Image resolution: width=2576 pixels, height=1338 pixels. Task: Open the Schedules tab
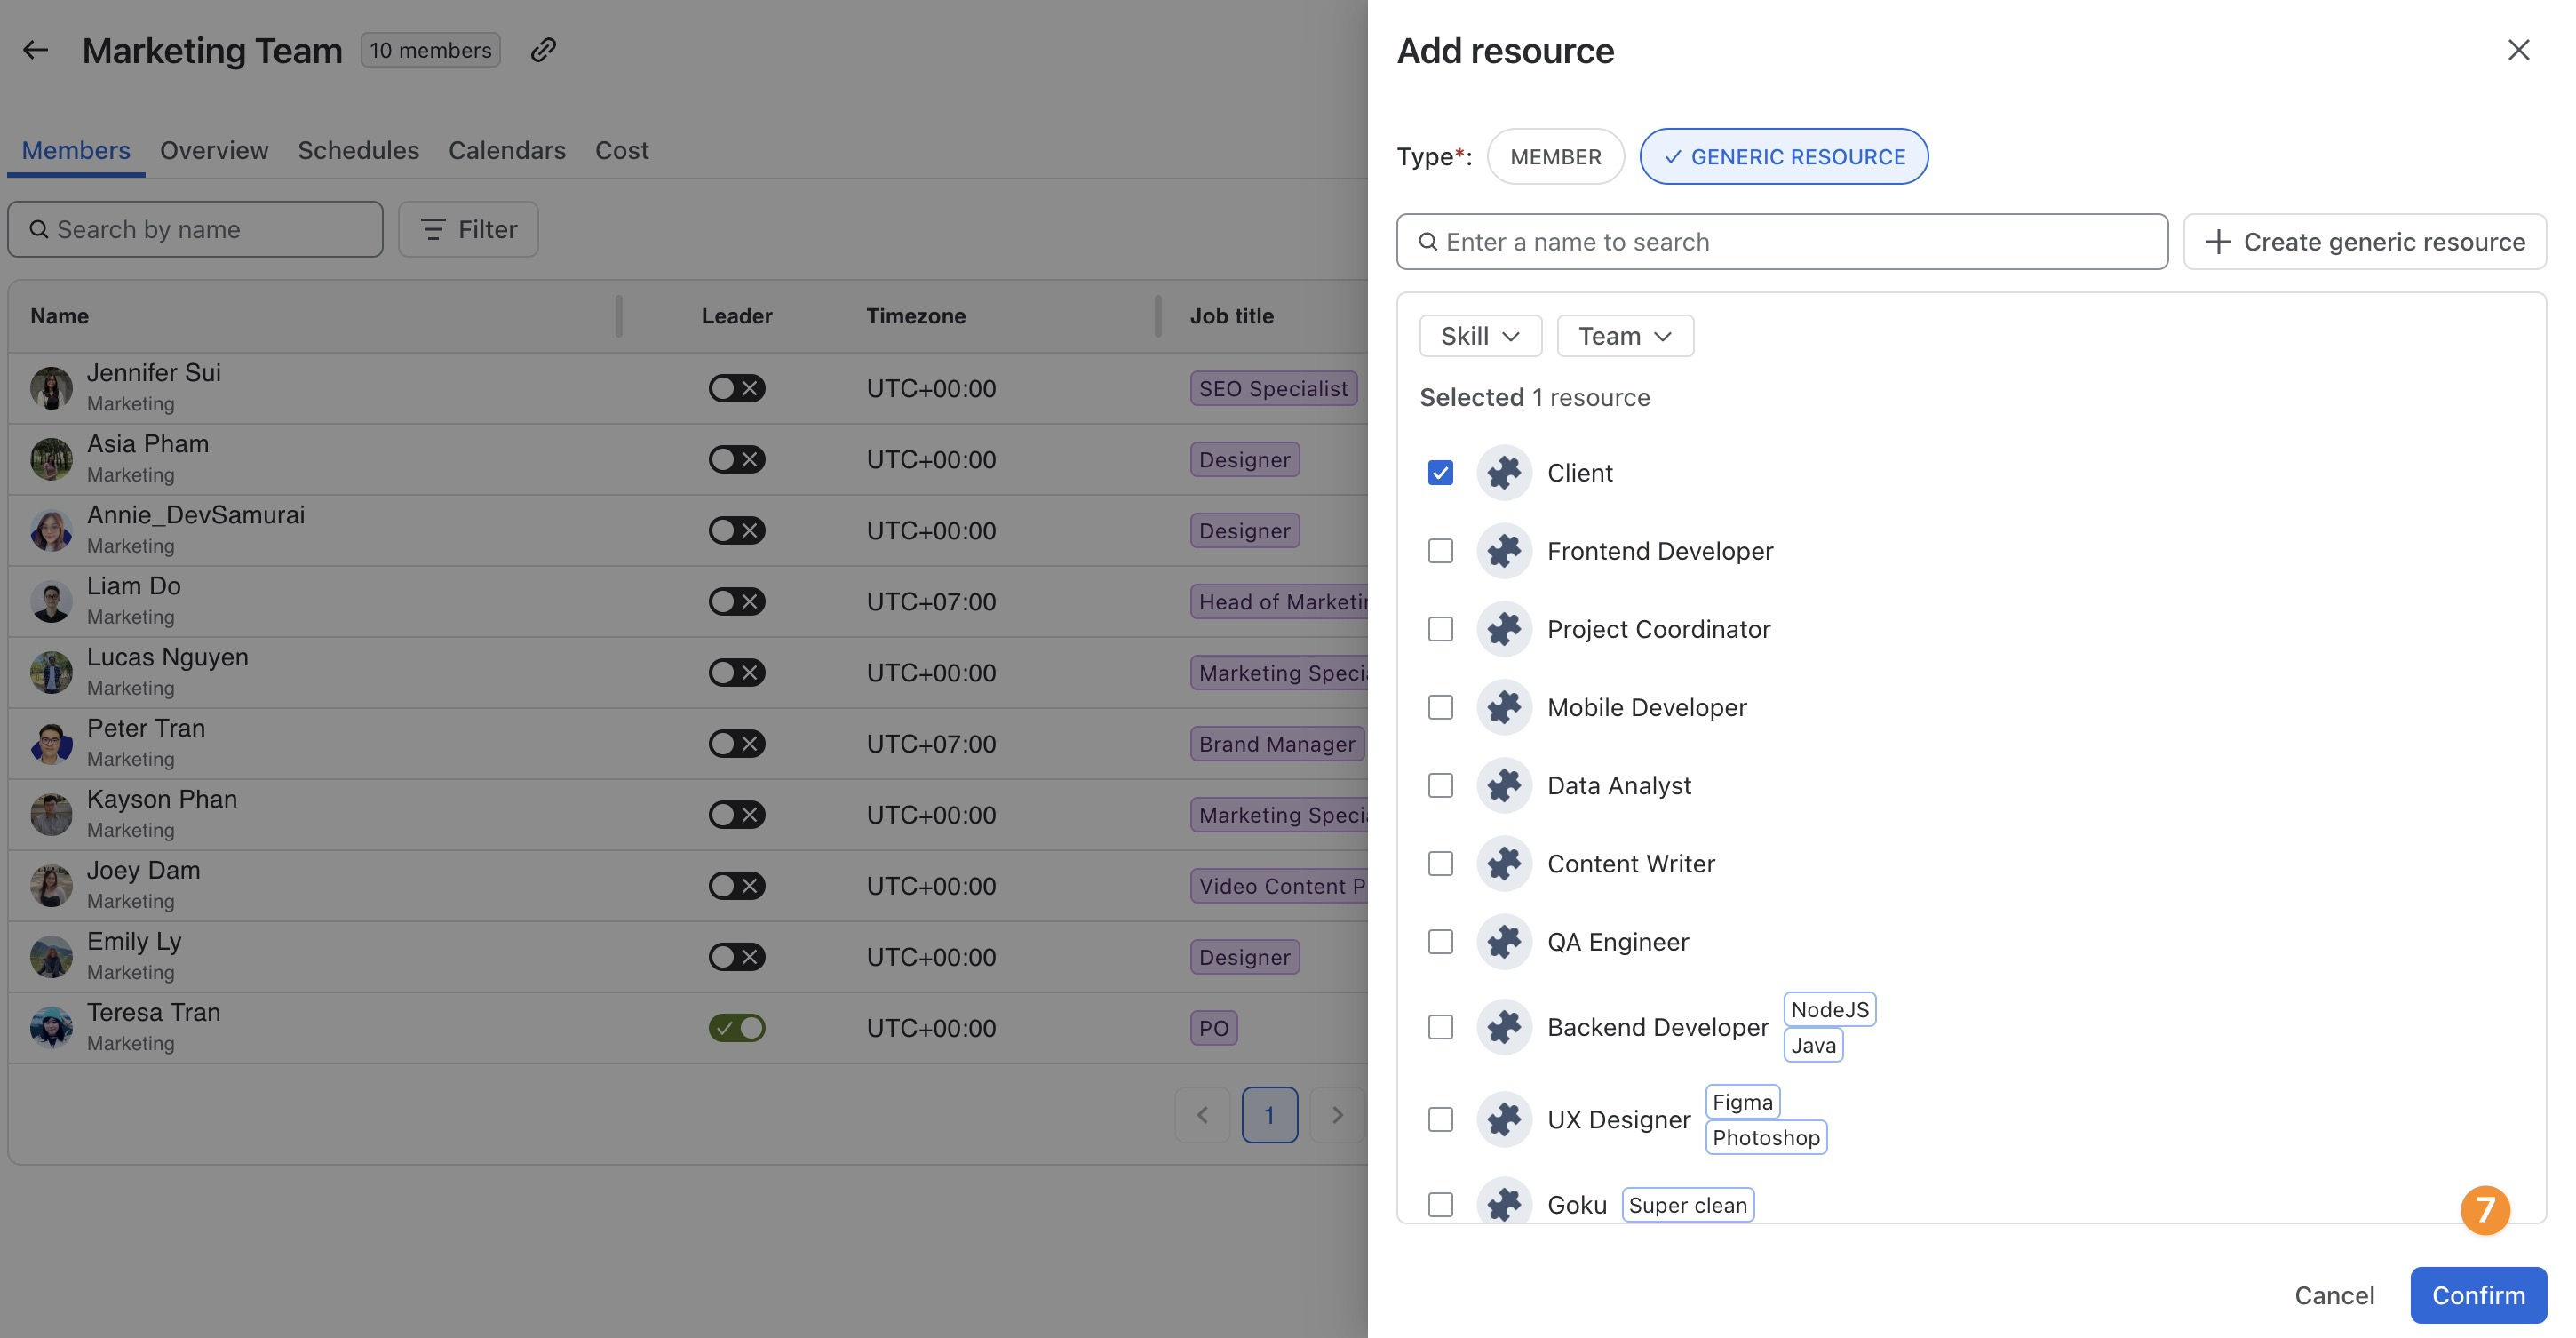358,150
